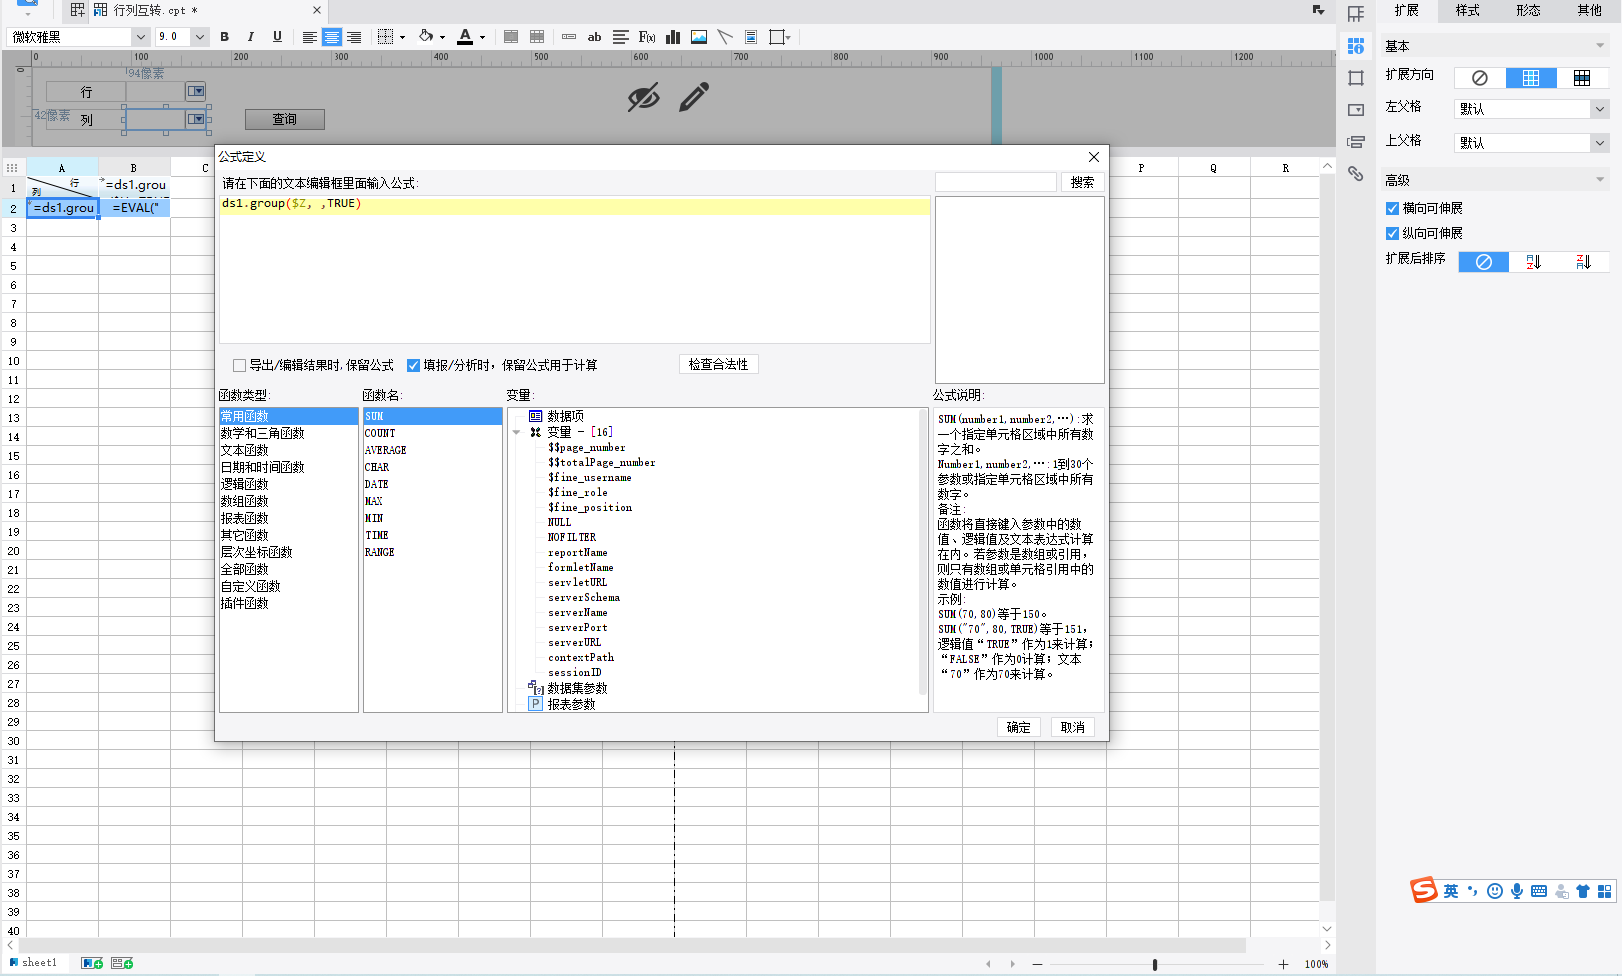Uncheck 横向可伸展 checkbox
This screenshot has width=1622, height=976.
[x=1392, y=209]
